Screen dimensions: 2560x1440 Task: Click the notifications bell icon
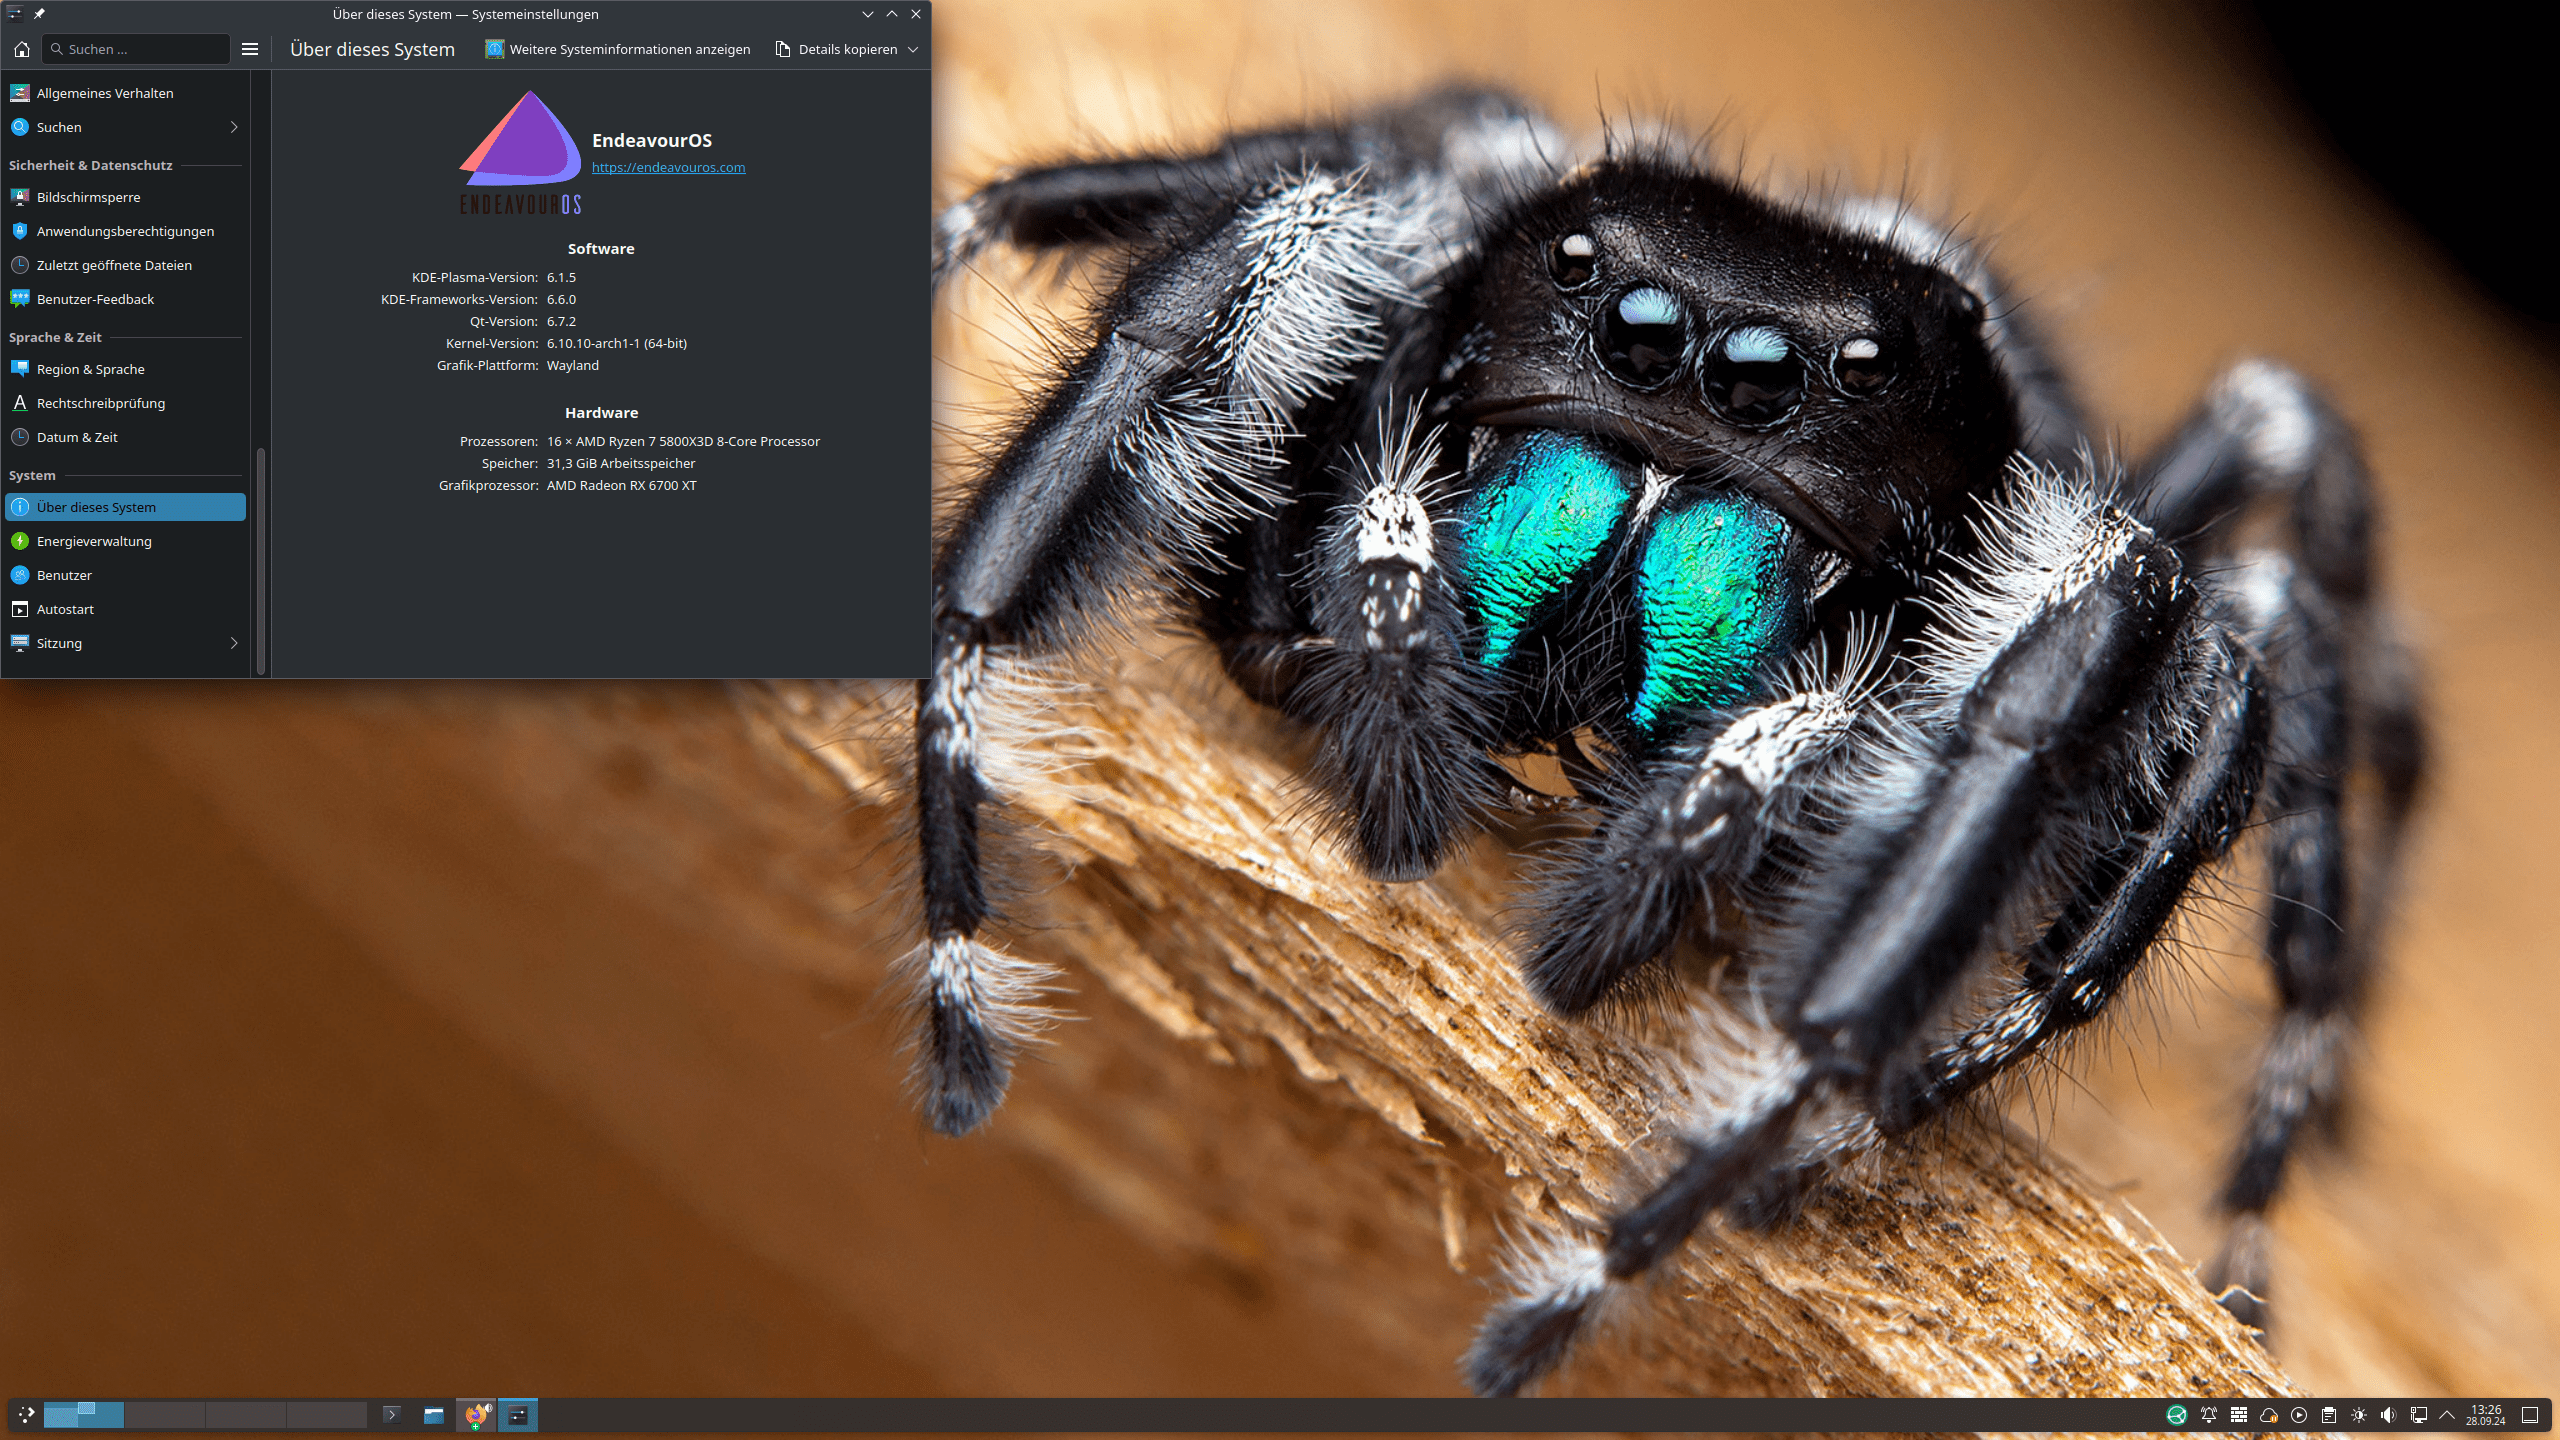(x=2209, y=1414)
